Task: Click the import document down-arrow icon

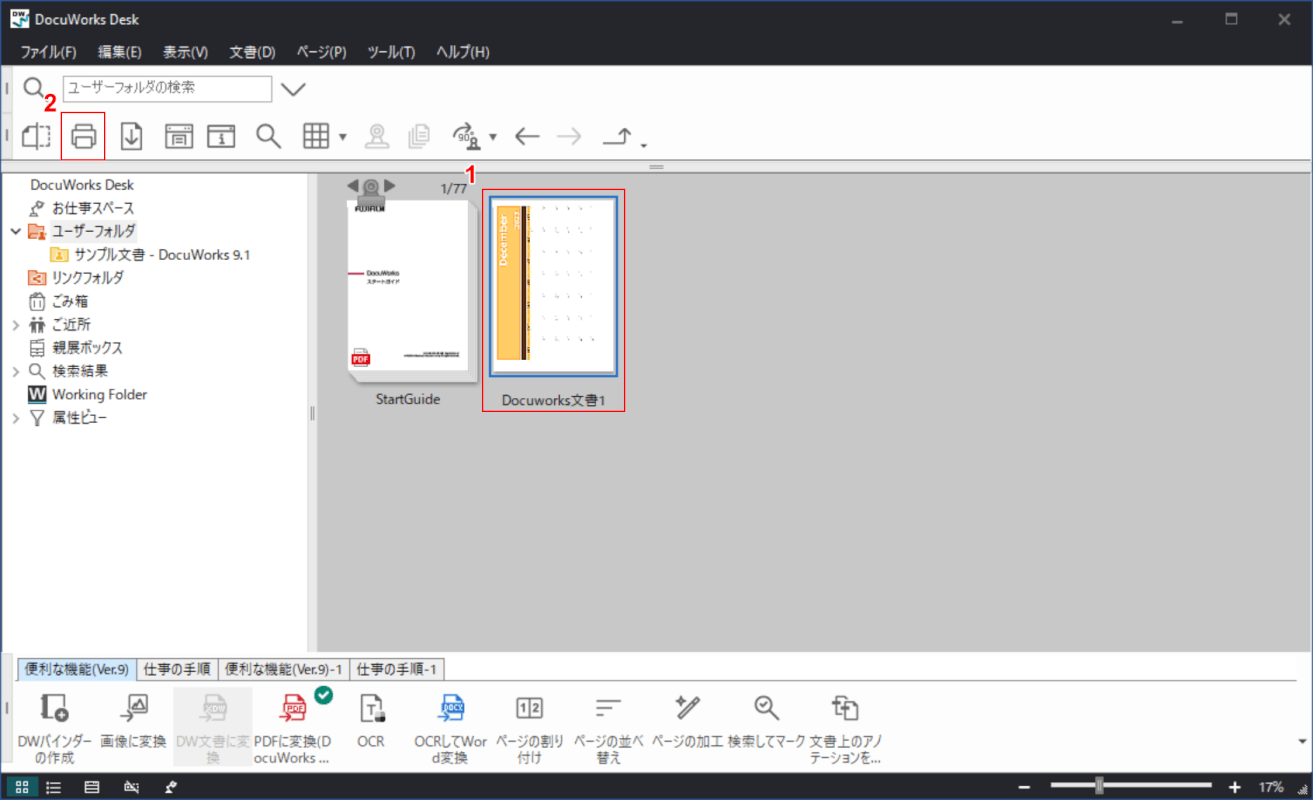Action: pos(131,136)
